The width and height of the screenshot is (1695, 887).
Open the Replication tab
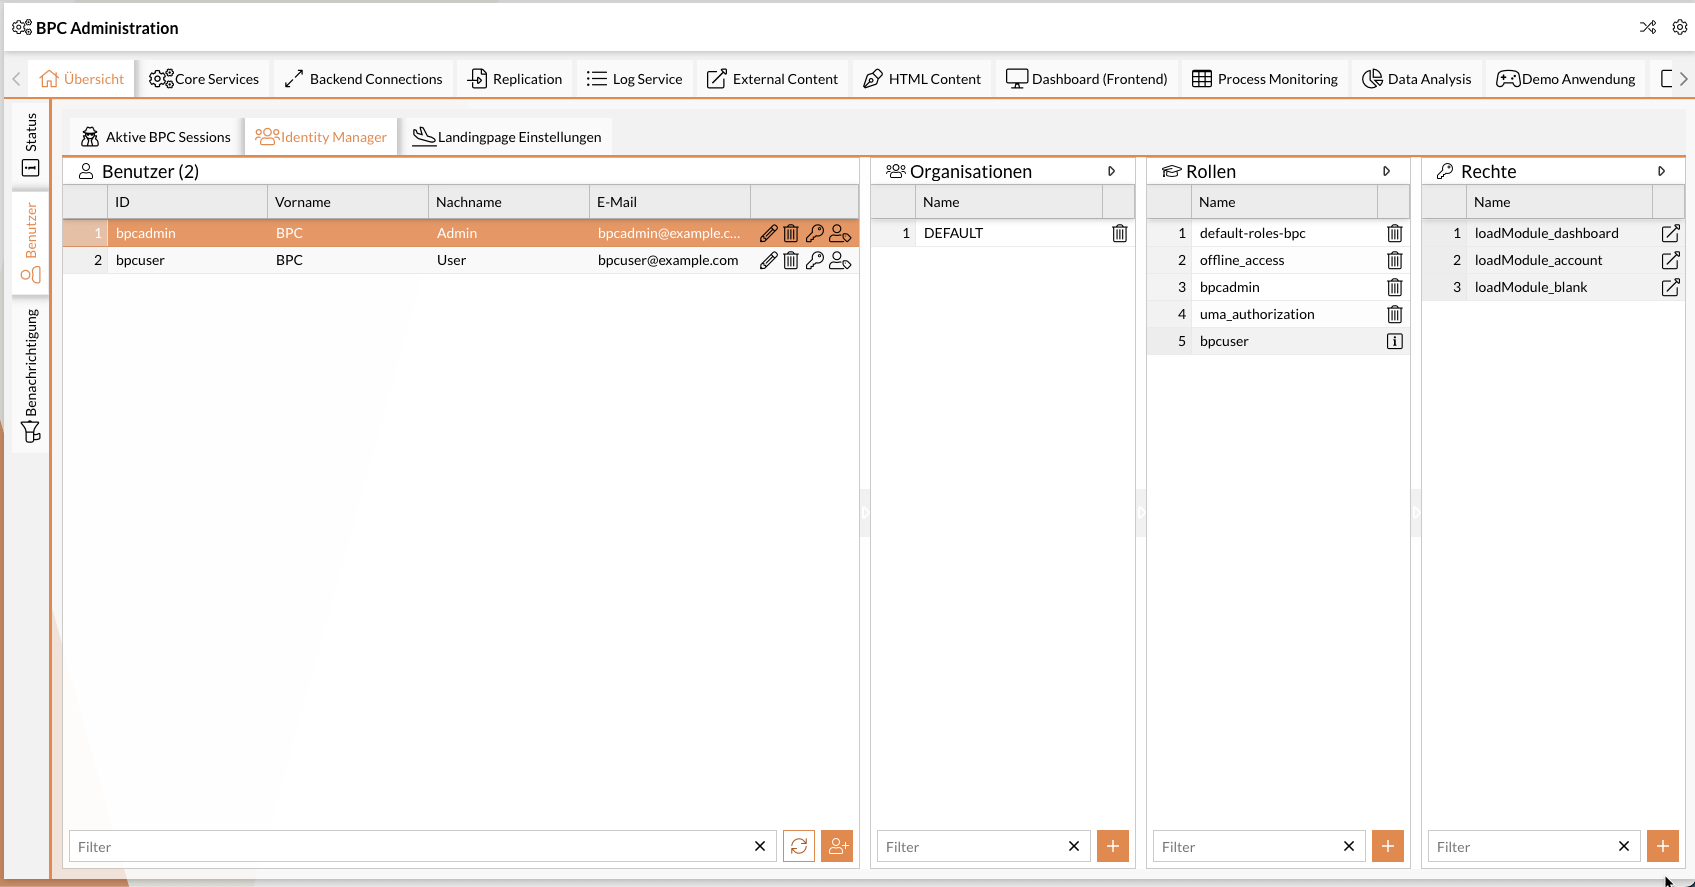[515, 79]
